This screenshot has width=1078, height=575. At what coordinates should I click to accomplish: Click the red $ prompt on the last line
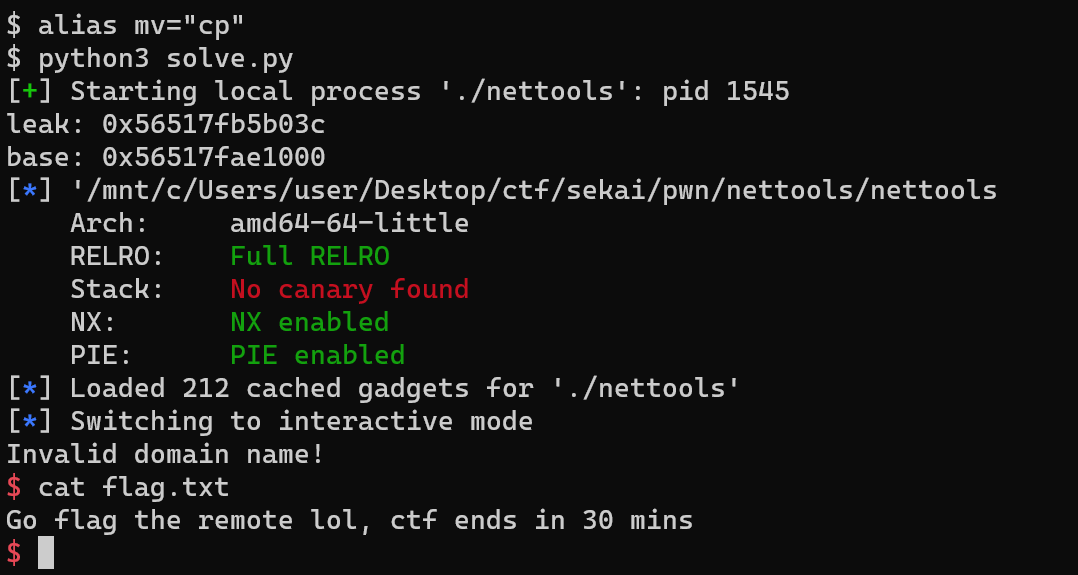click(x=14, y=553)
